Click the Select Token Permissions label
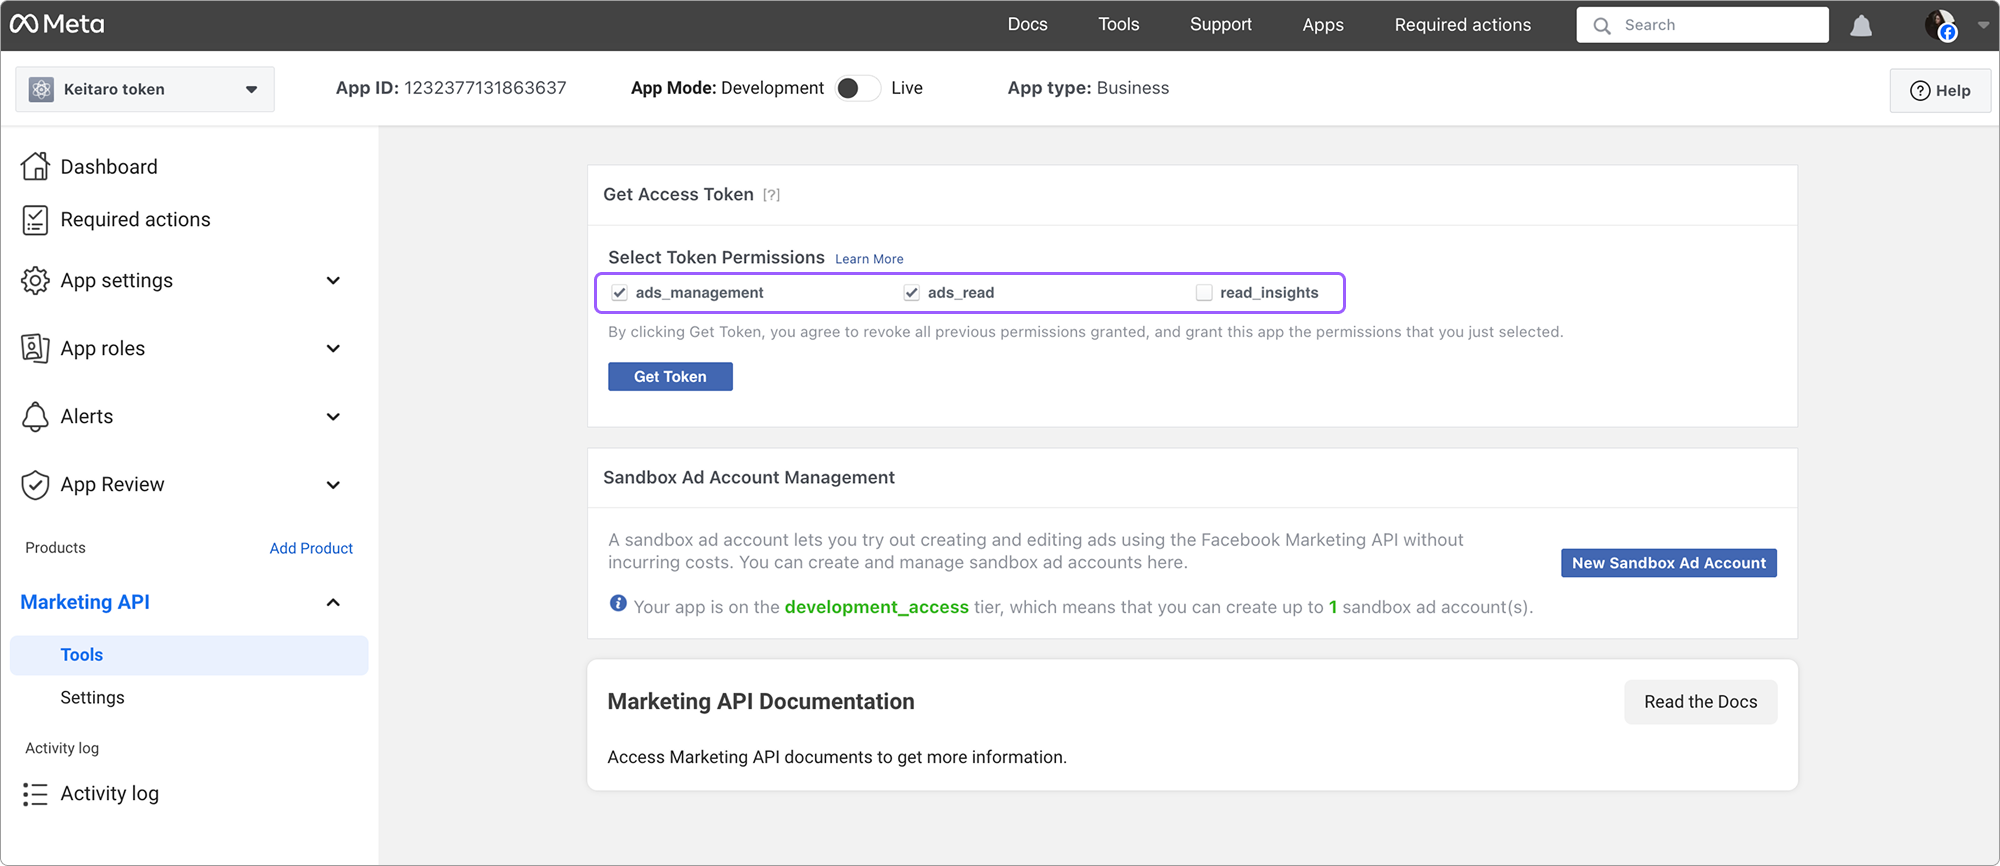Viewport: 2000px width, 866px height. pyautogui.click(x=716, y=258)
